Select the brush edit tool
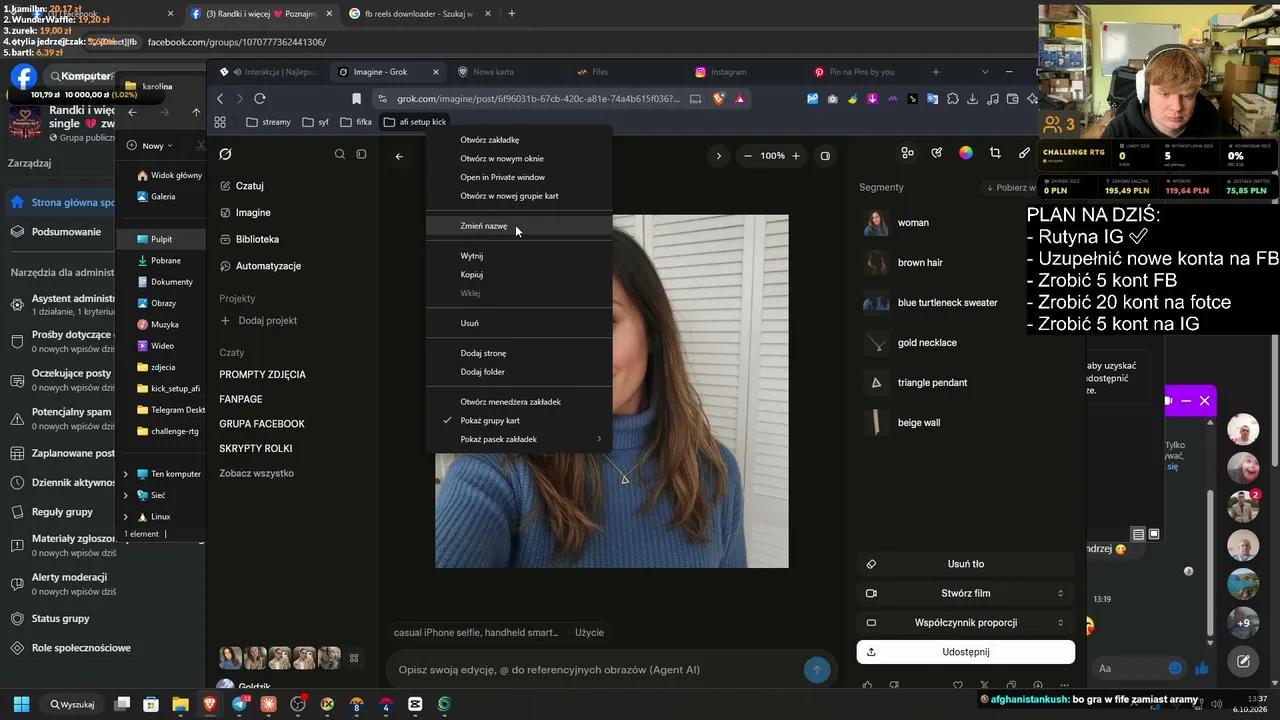The height and width of the screenshot is (720, 1280). 1024,153
